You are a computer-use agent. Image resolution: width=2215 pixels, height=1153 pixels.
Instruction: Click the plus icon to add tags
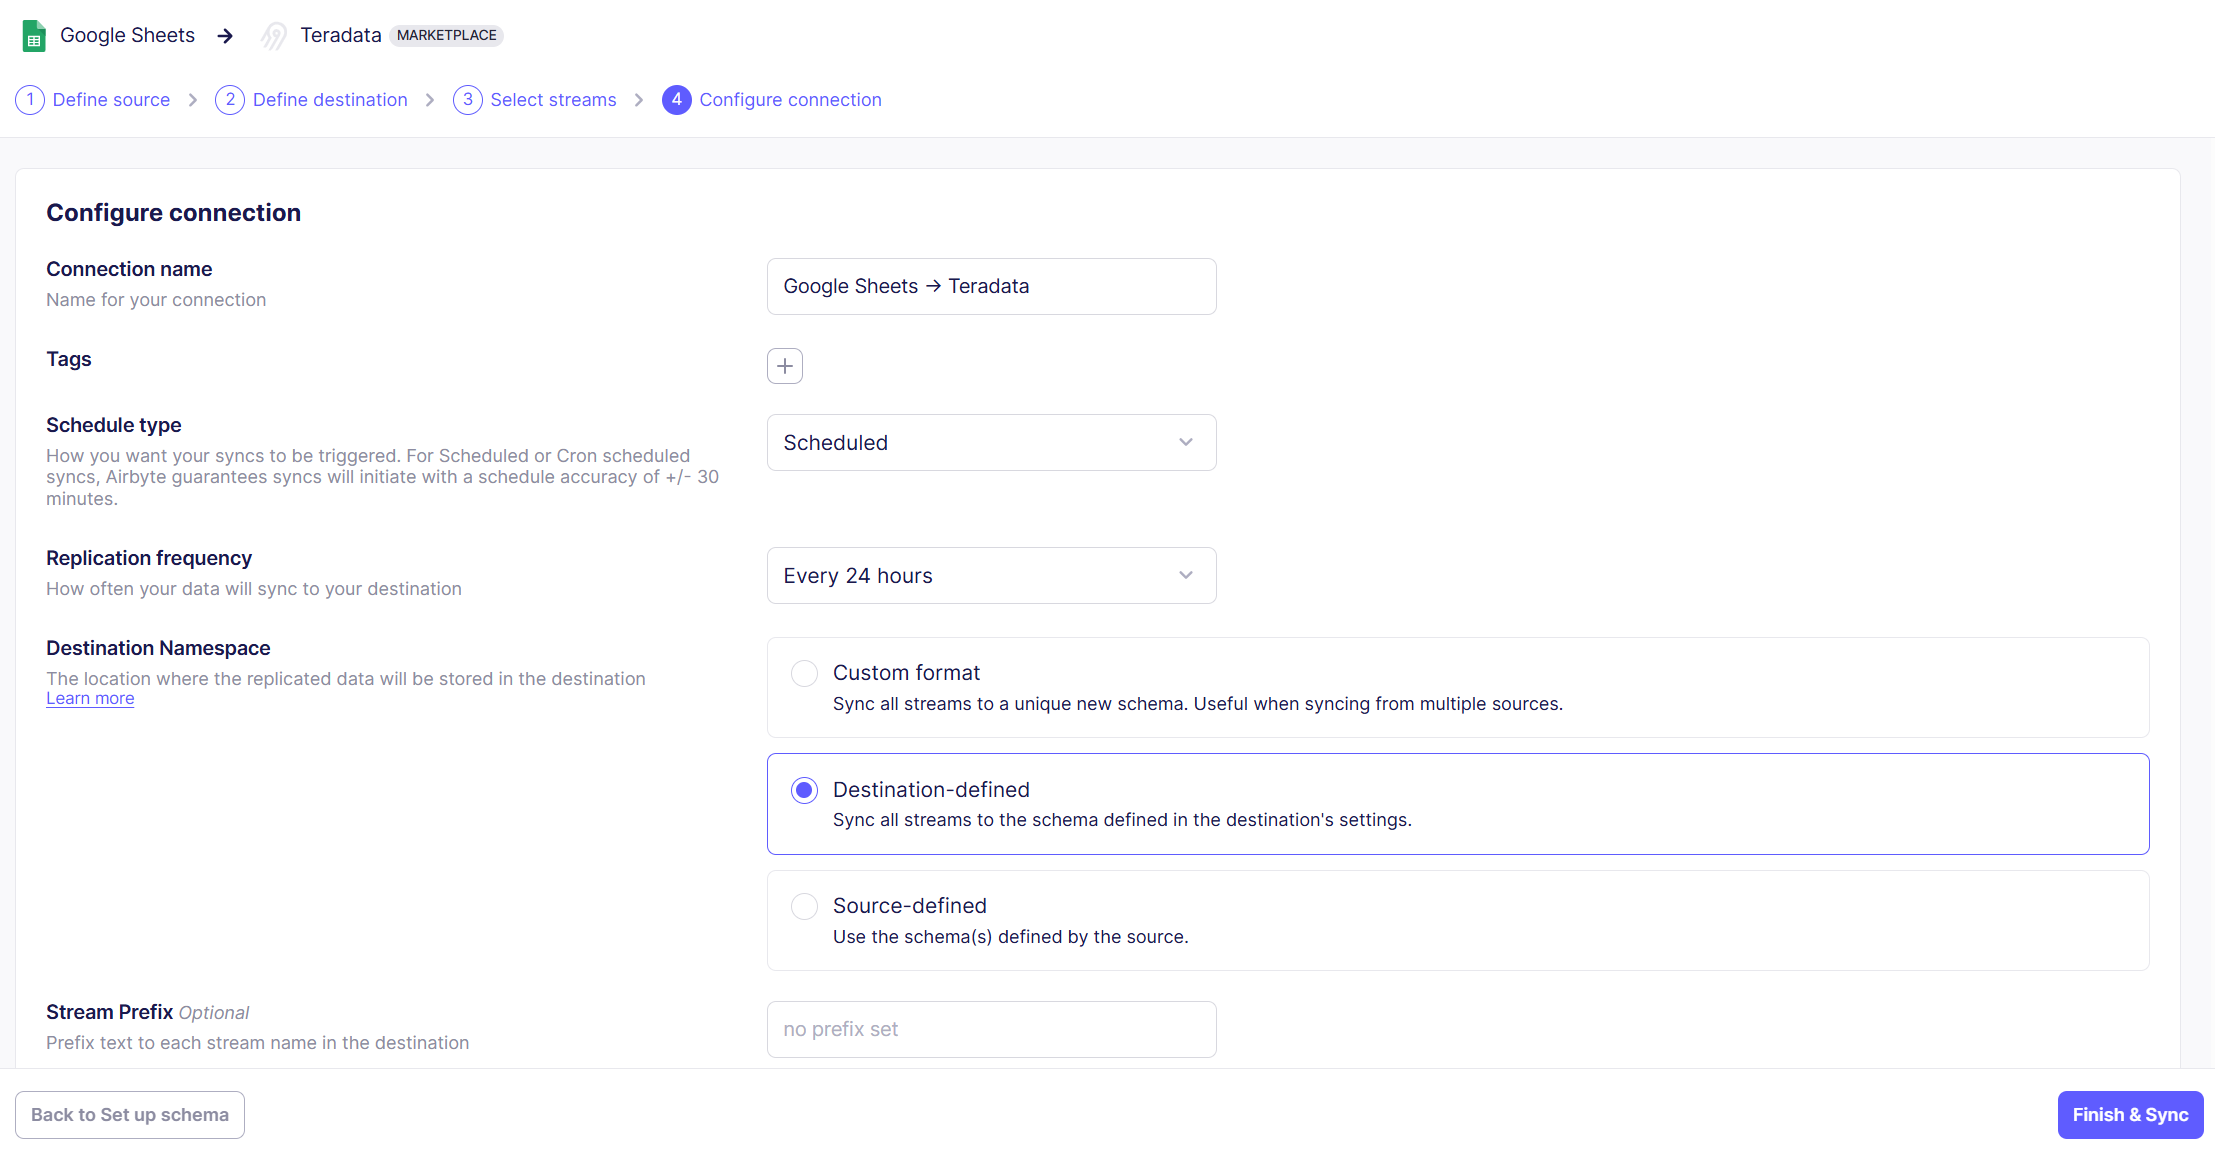click(x=785, y=366)
